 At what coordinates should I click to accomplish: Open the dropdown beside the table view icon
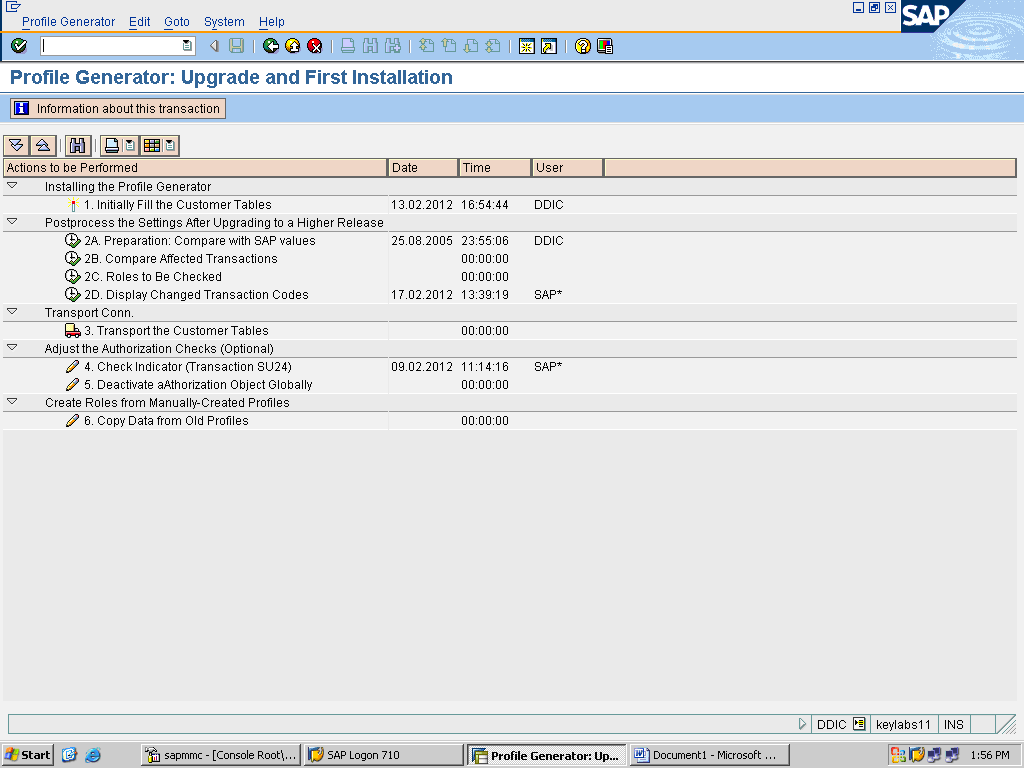(169, 145)
